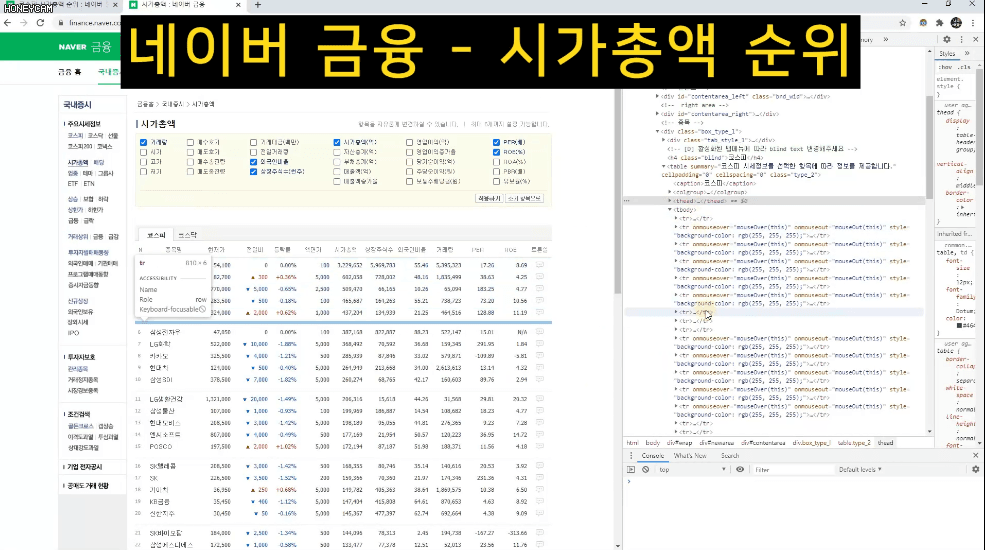Show more Styles pane tabs chevron
Image resolution: width=985 pixels, height=550 pixels.
(x=967, y=54)
